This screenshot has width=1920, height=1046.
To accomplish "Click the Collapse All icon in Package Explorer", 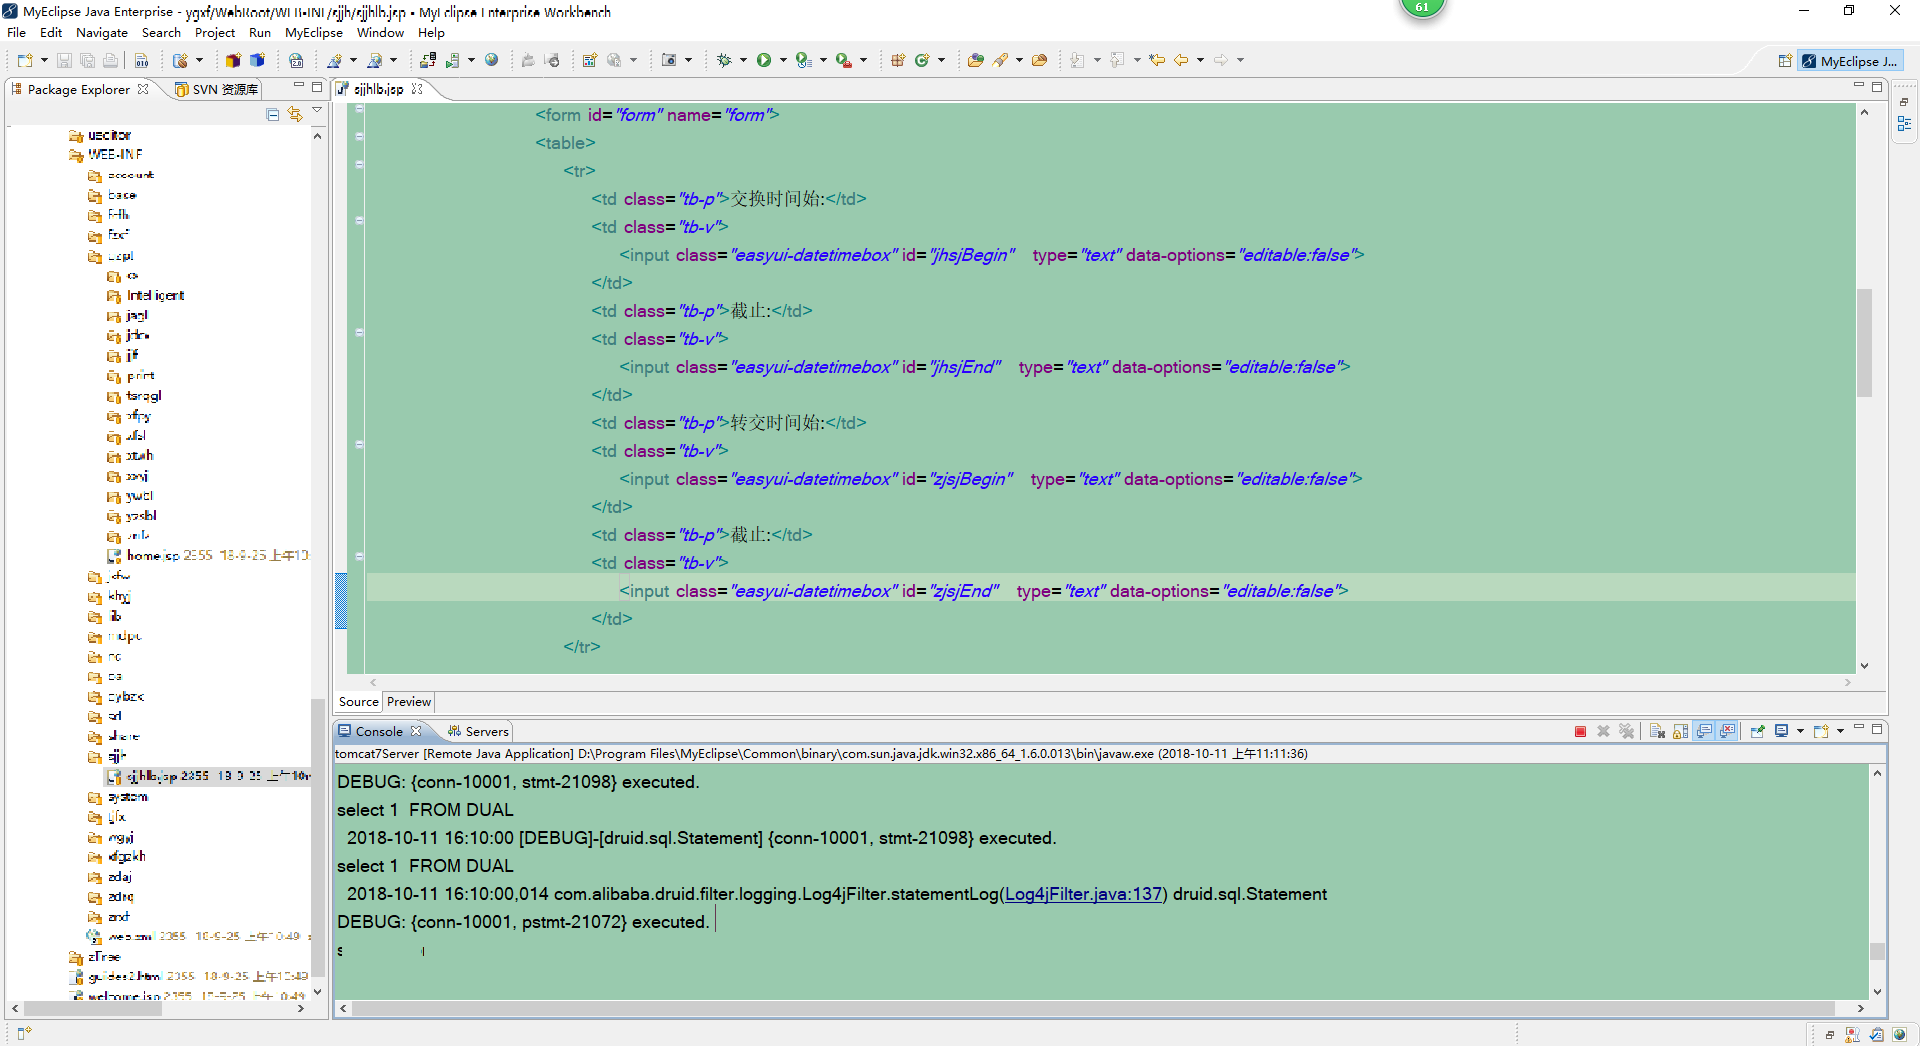I will 272,115.
